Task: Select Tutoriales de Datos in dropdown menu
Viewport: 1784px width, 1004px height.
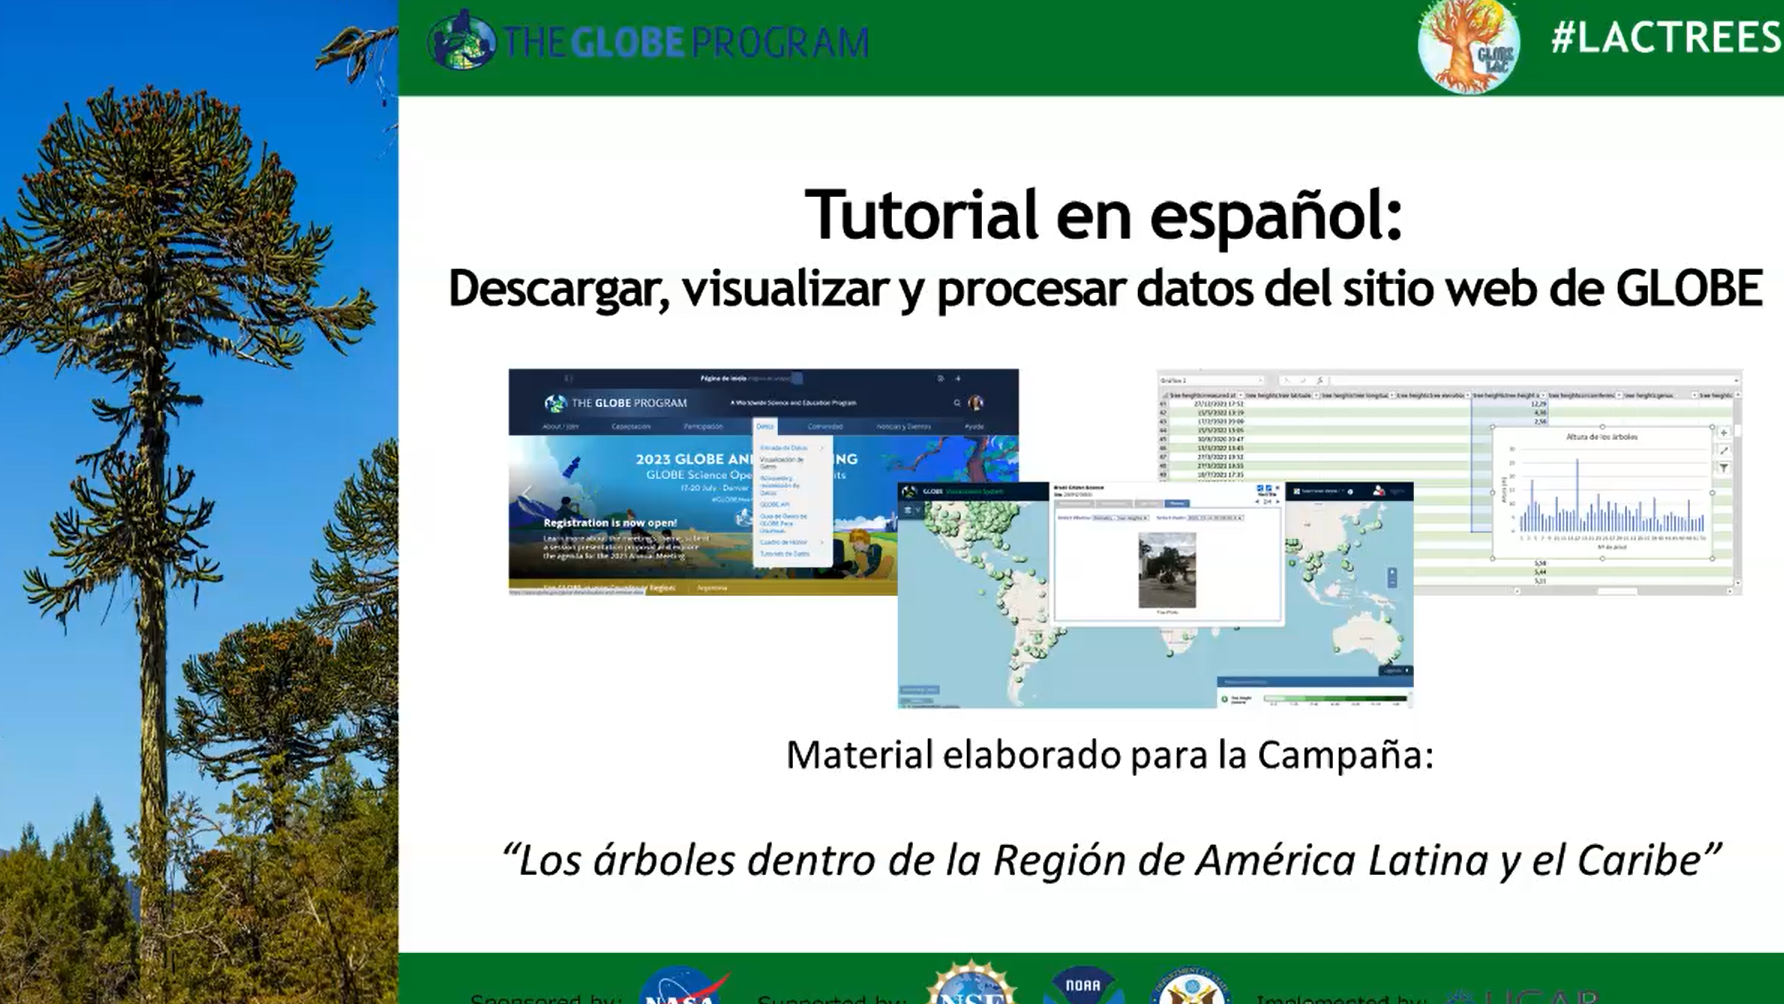Action: pos(785,554)
